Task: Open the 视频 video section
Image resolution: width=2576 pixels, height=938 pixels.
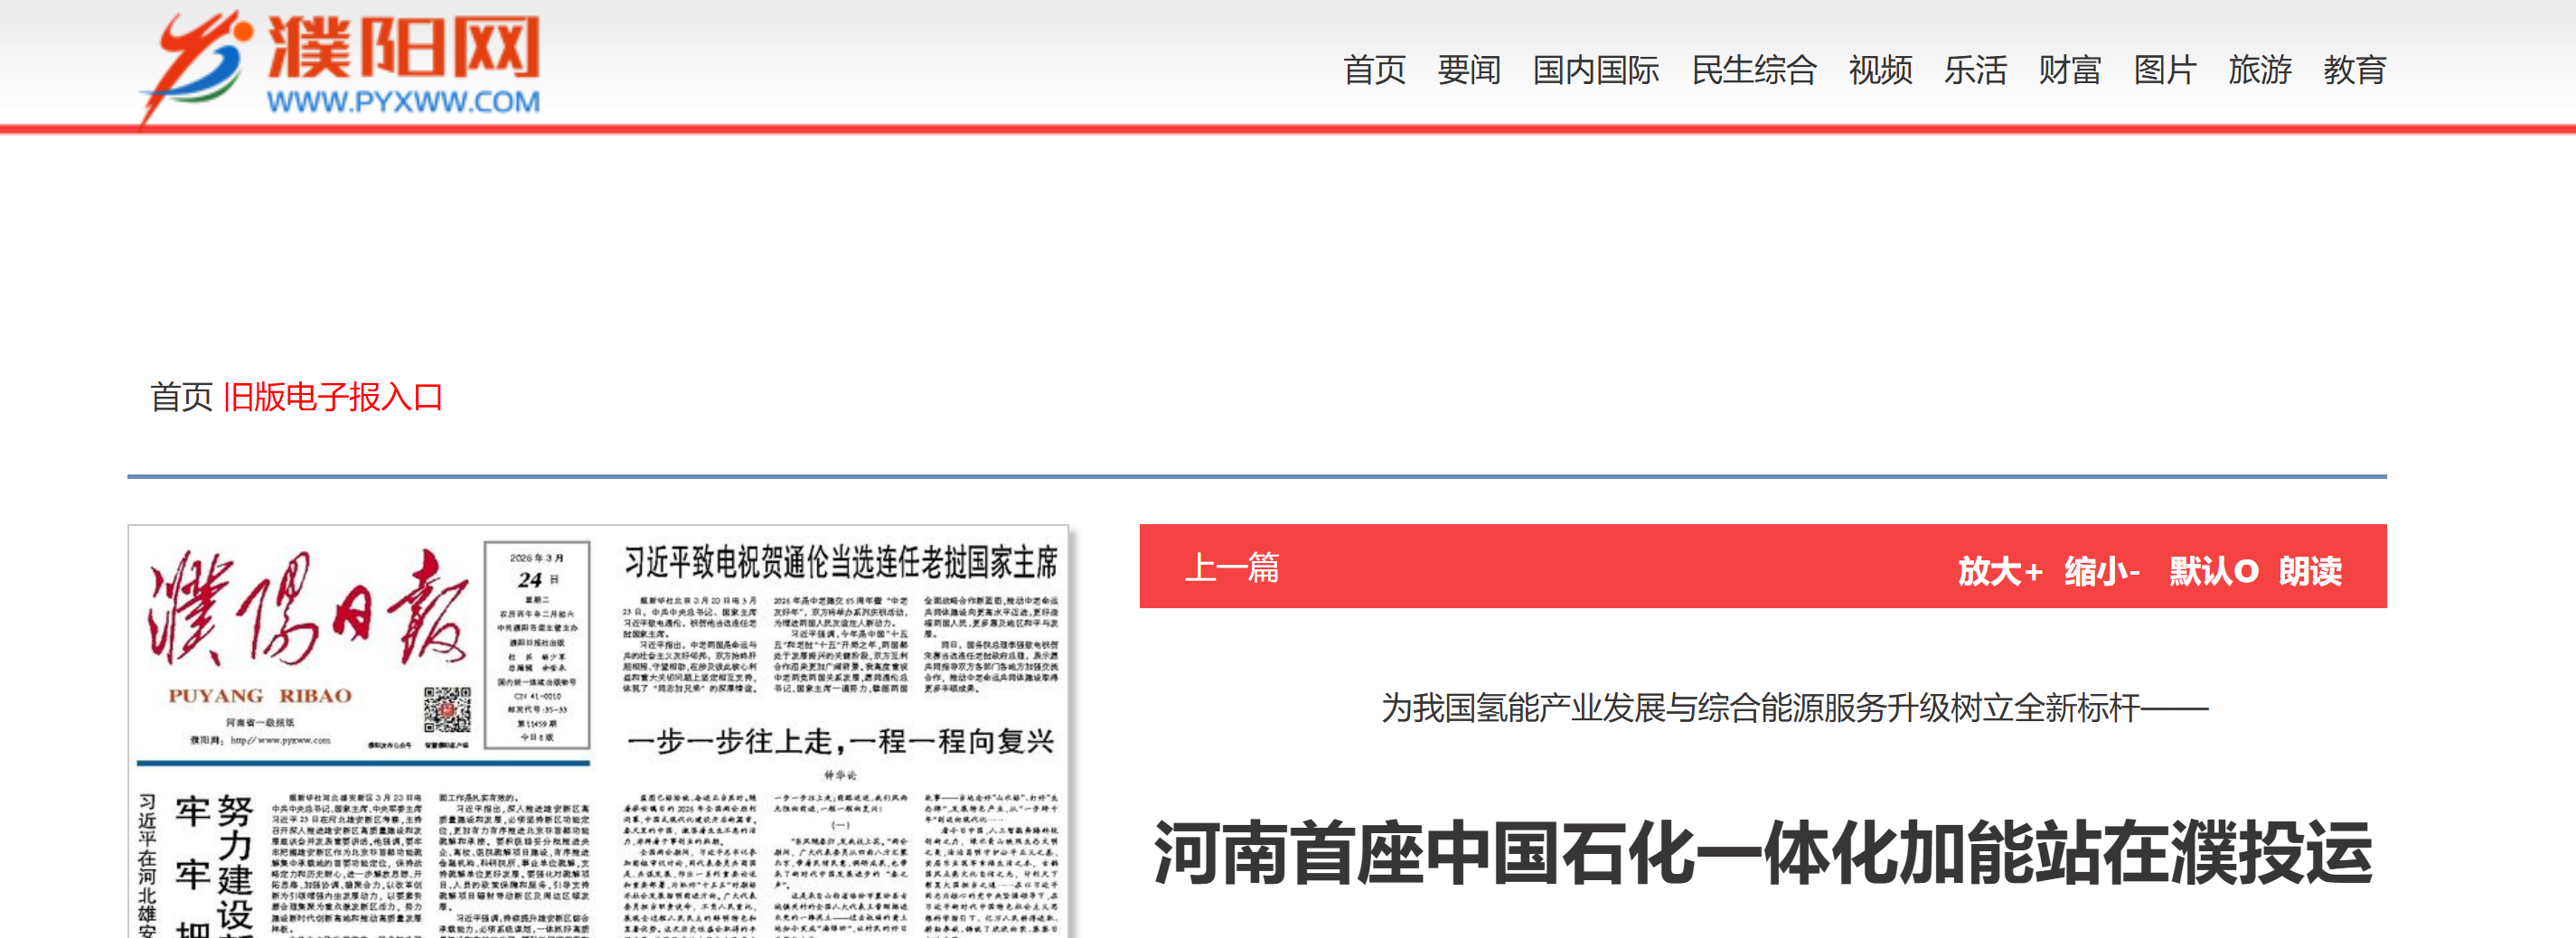Action: [1884, 70]
